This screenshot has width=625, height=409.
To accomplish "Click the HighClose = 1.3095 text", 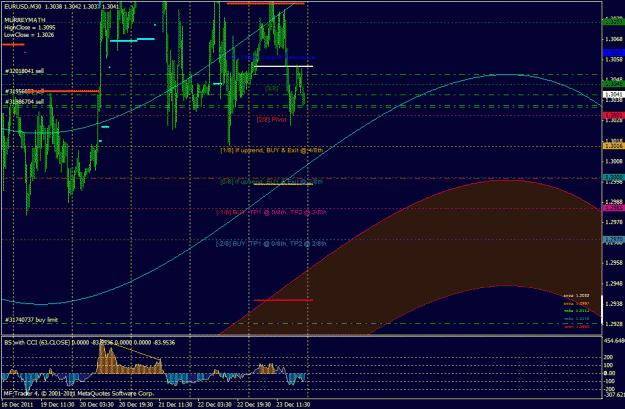I will pos(30,28).
